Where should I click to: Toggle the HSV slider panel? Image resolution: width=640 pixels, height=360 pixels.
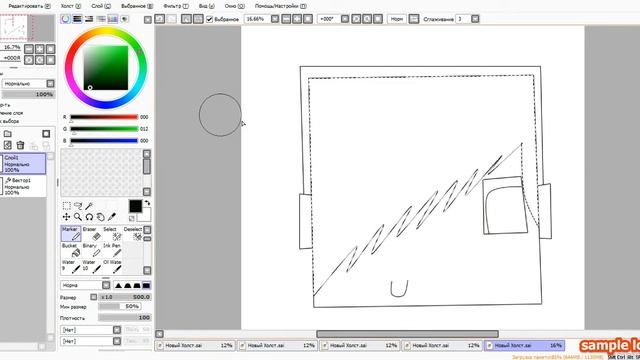(89, 19)
